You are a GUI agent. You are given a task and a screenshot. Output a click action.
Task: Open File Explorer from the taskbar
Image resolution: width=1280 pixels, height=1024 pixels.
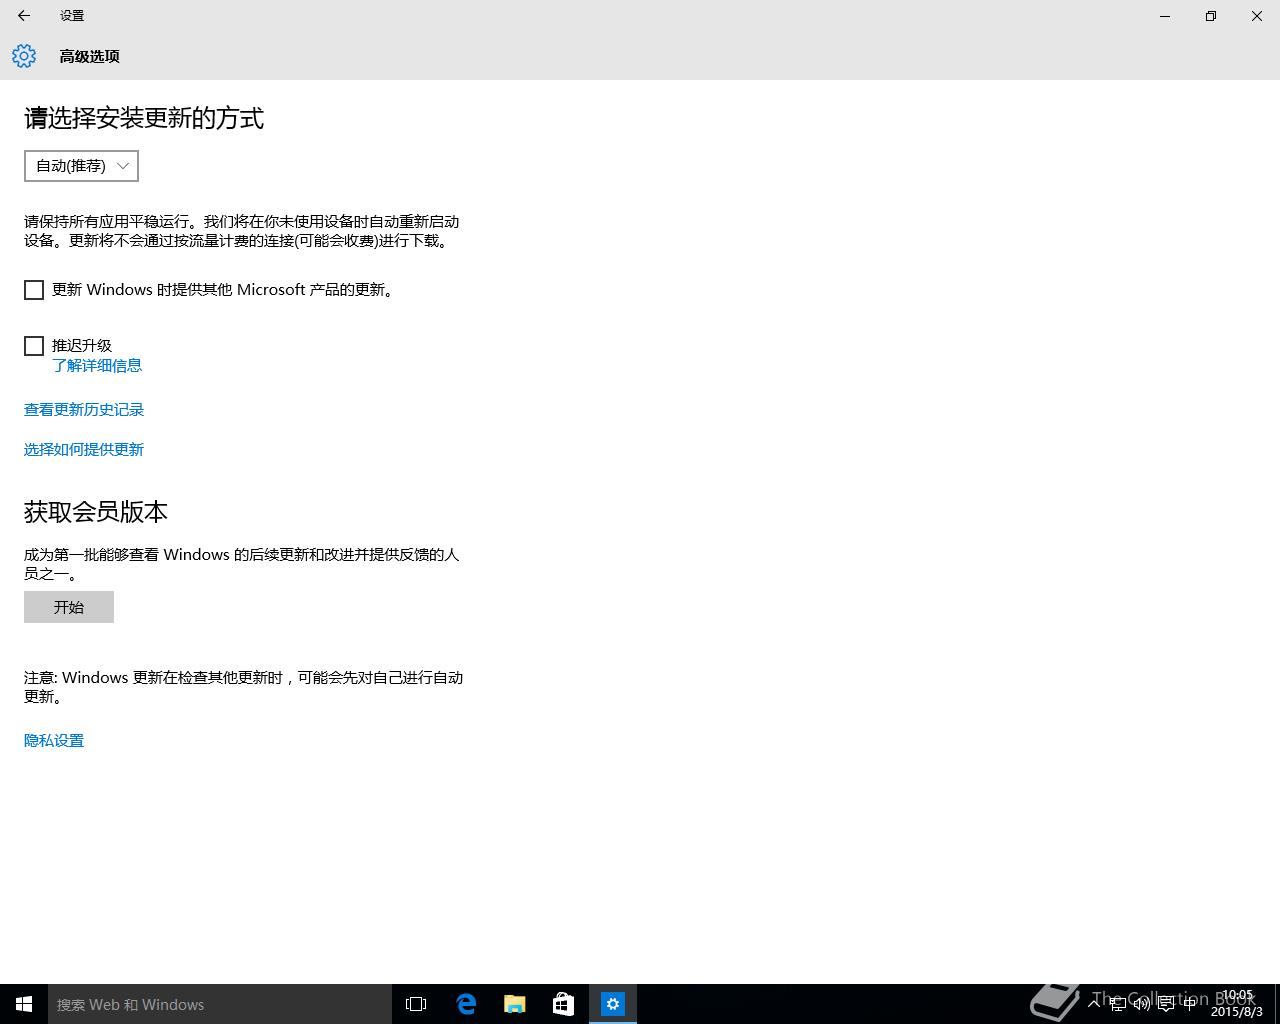(x=515, y=1004)
